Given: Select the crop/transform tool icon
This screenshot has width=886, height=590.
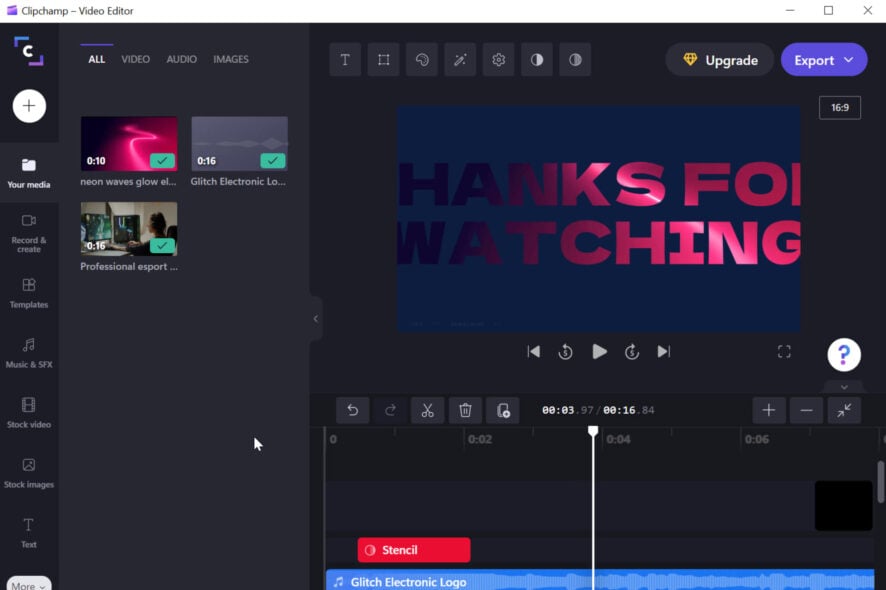Looking at the screenshot, I should point(384,59).
